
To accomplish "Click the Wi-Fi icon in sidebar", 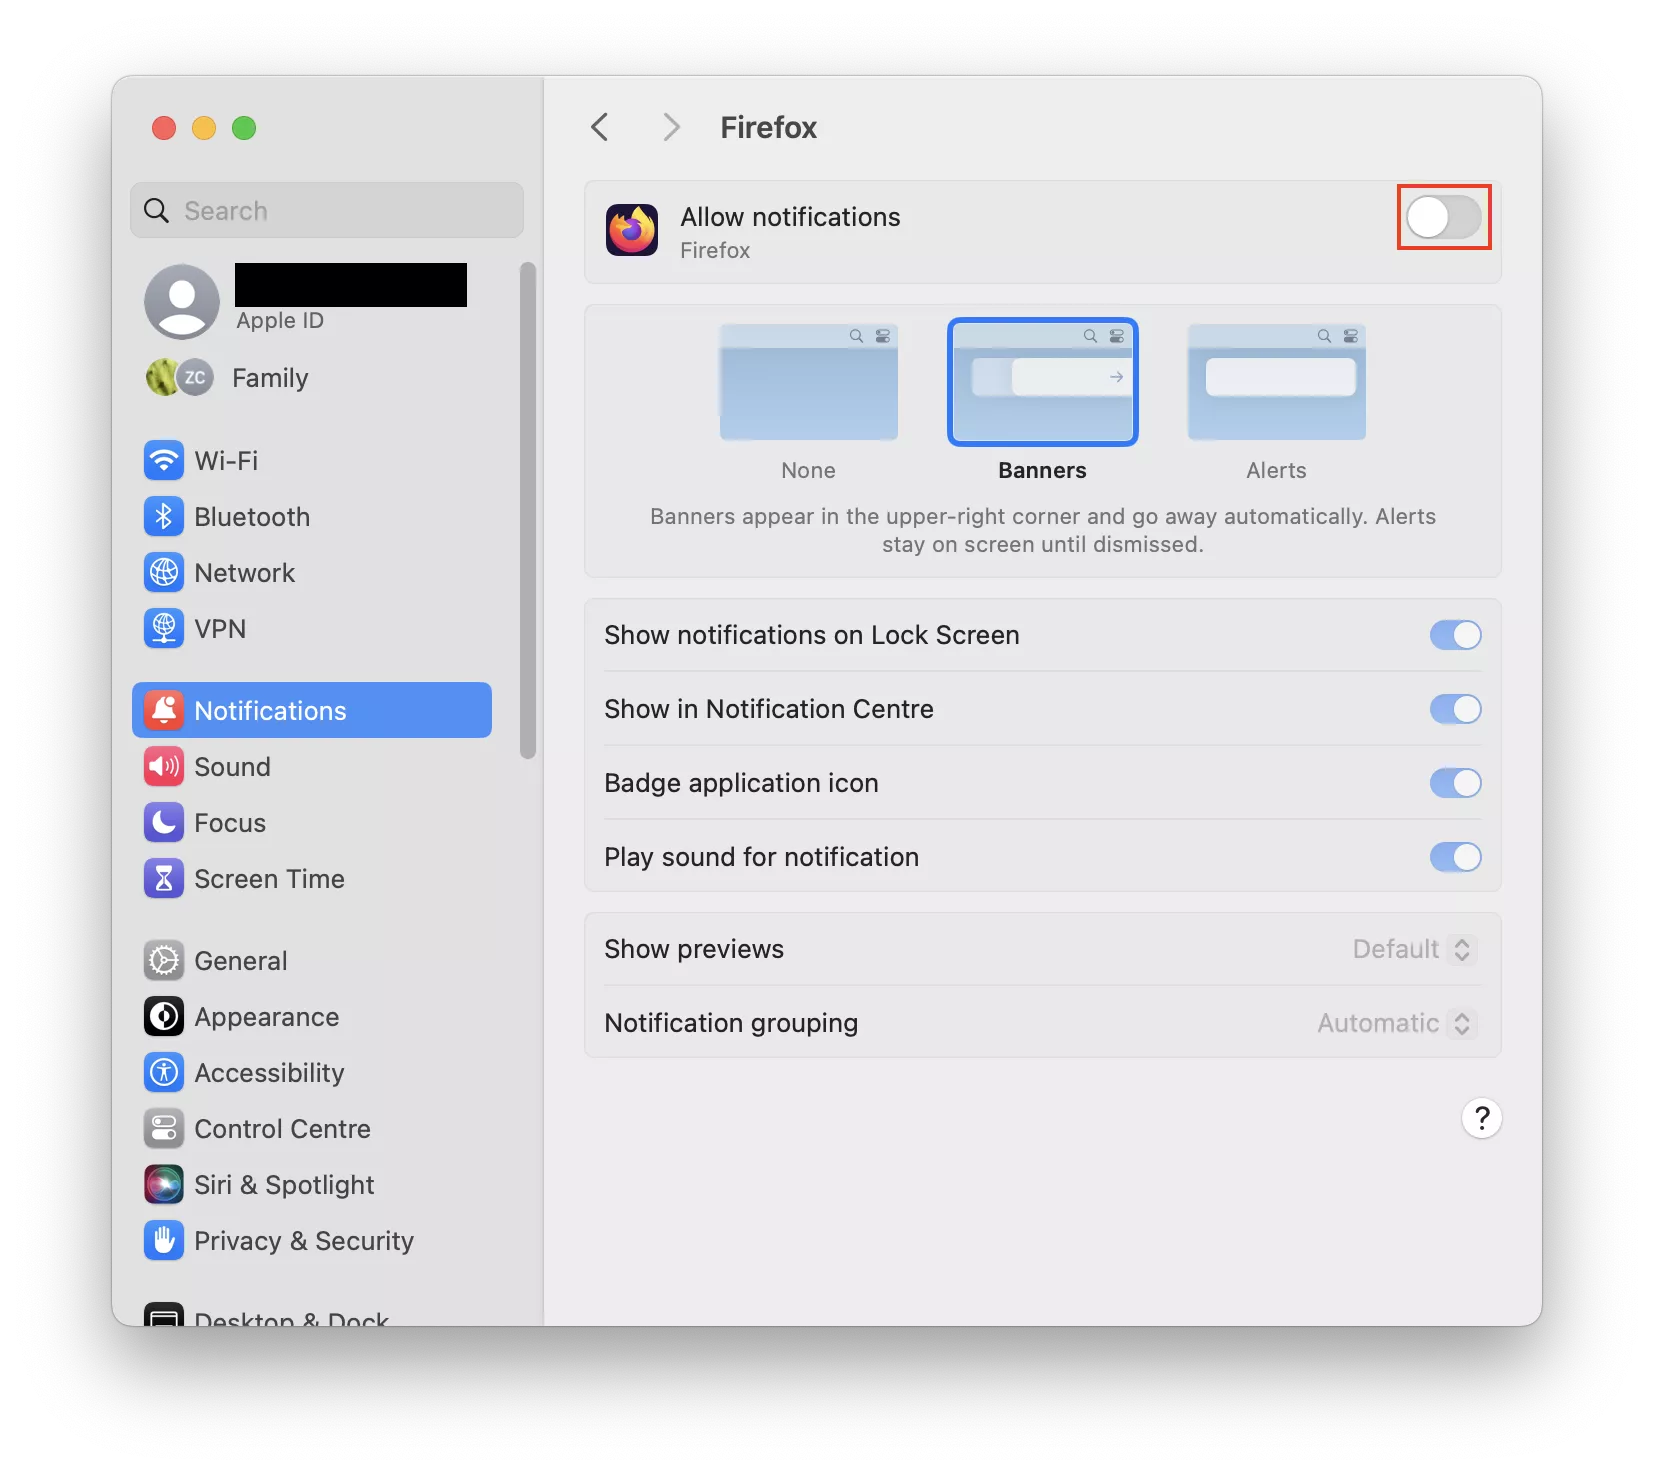I will (164, 461).
